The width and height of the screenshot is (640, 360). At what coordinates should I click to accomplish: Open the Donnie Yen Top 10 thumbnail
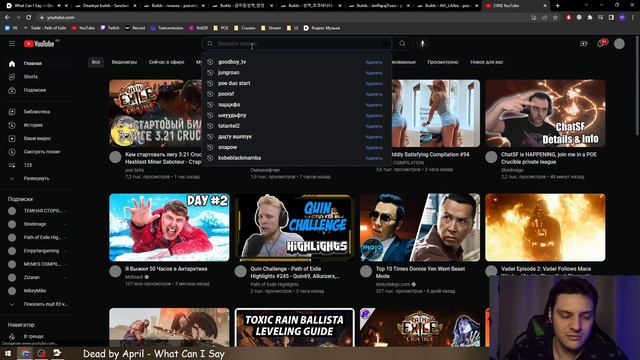pos(420,227)
